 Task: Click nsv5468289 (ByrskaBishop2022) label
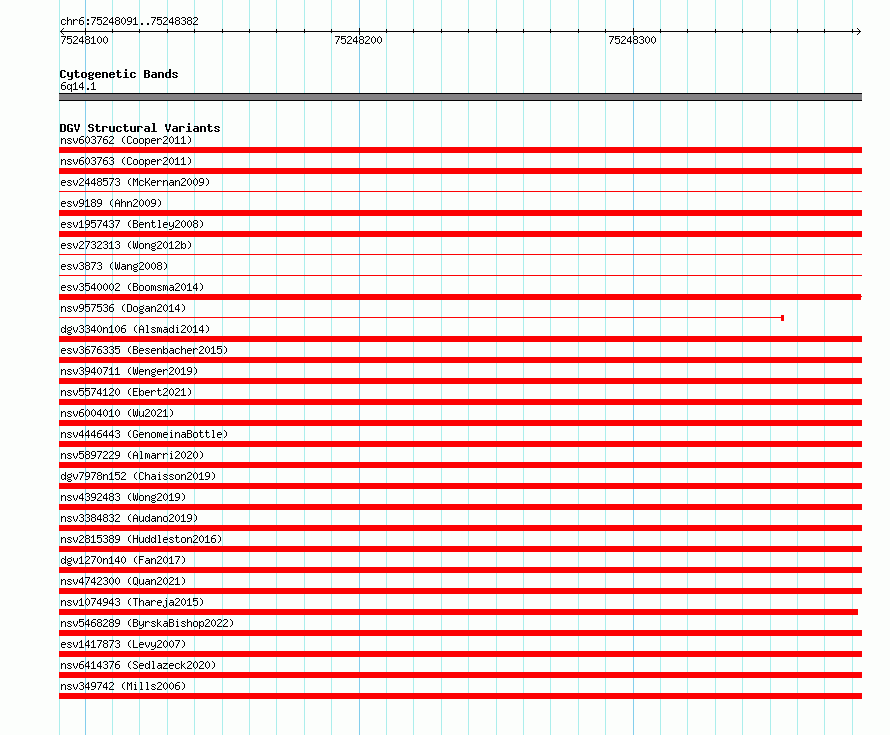coord(147,623)
